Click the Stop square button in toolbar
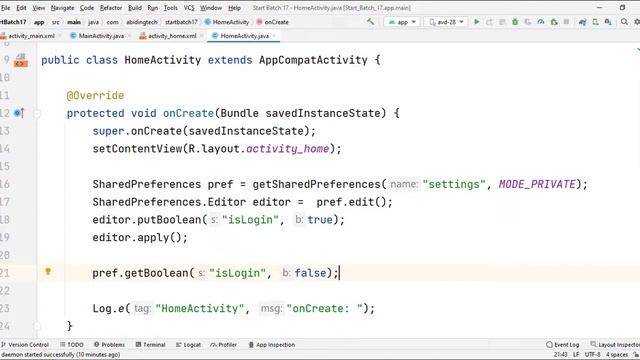Screen dimensions: 640x360 coord(566,22)
